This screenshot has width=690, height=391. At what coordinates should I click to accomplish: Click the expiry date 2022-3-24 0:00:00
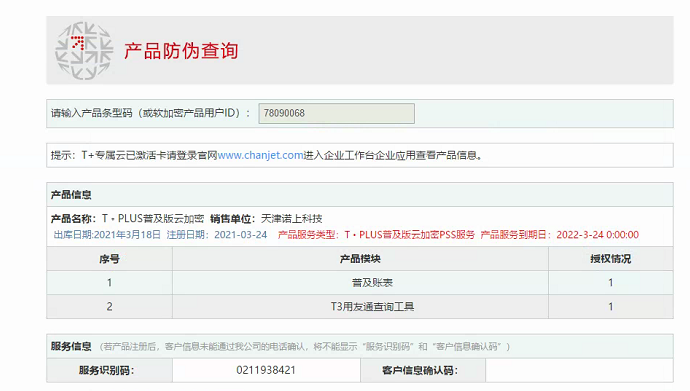[x=597, y=235]
